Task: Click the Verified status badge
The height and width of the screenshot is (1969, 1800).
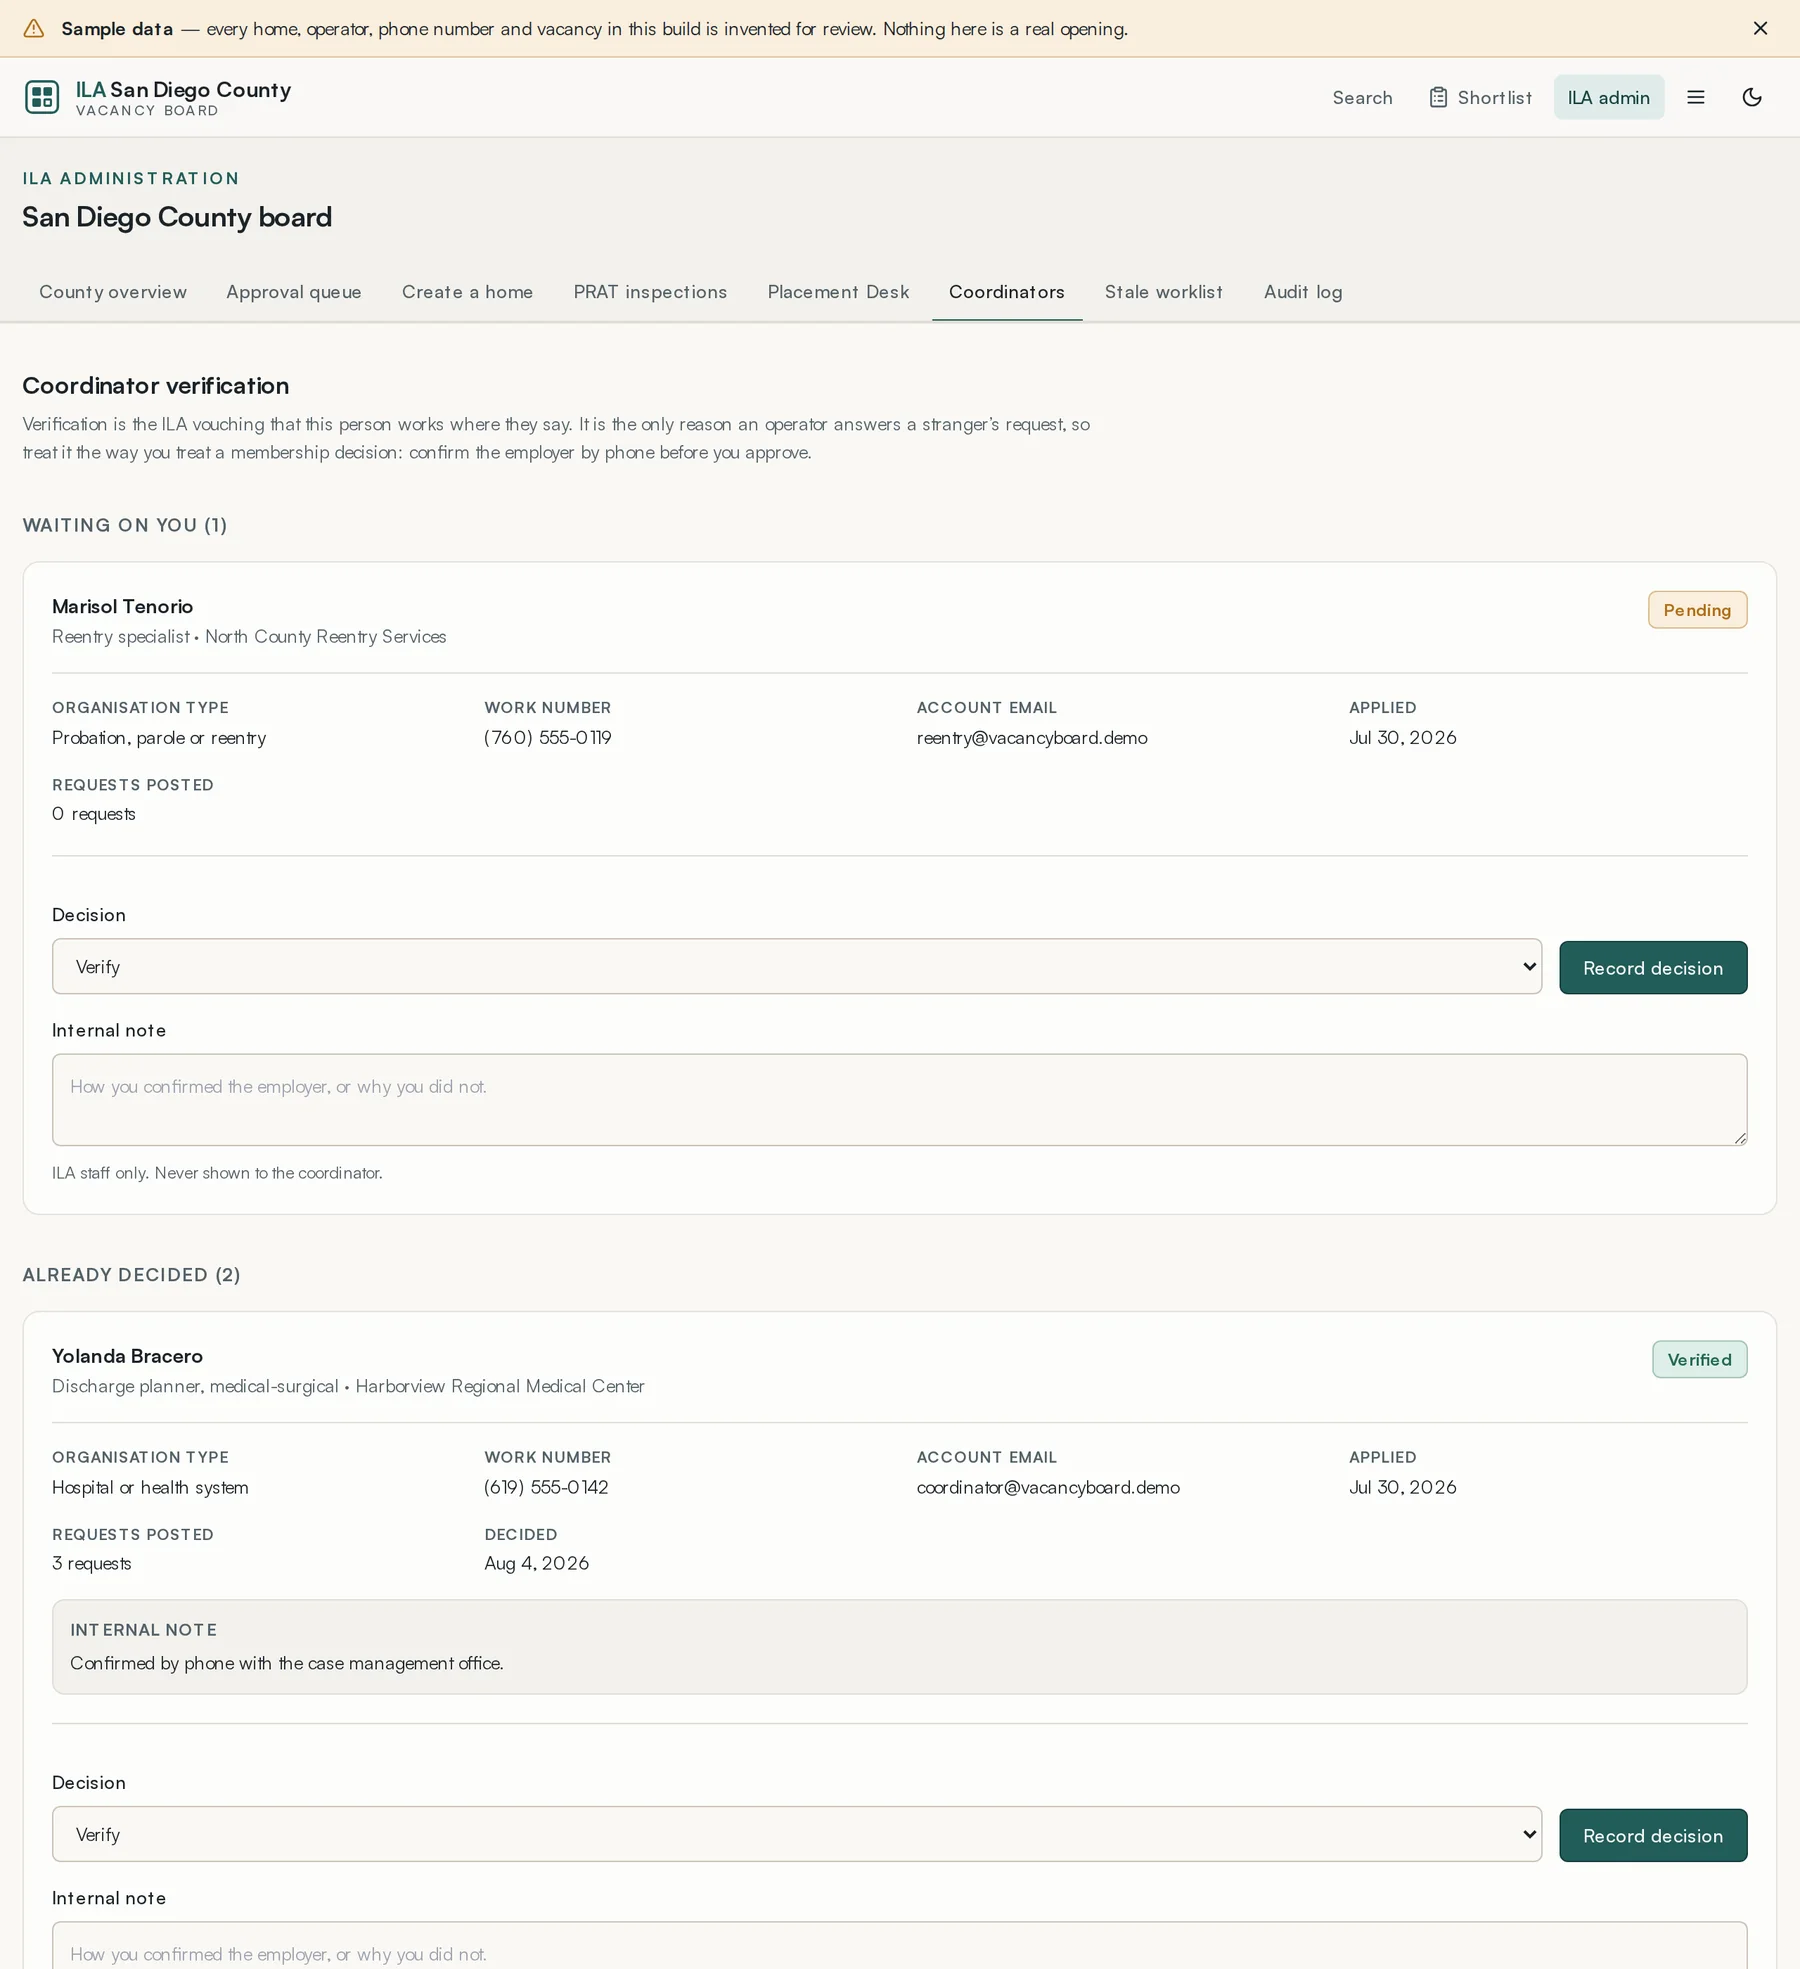Action: coord(1699,1359)
